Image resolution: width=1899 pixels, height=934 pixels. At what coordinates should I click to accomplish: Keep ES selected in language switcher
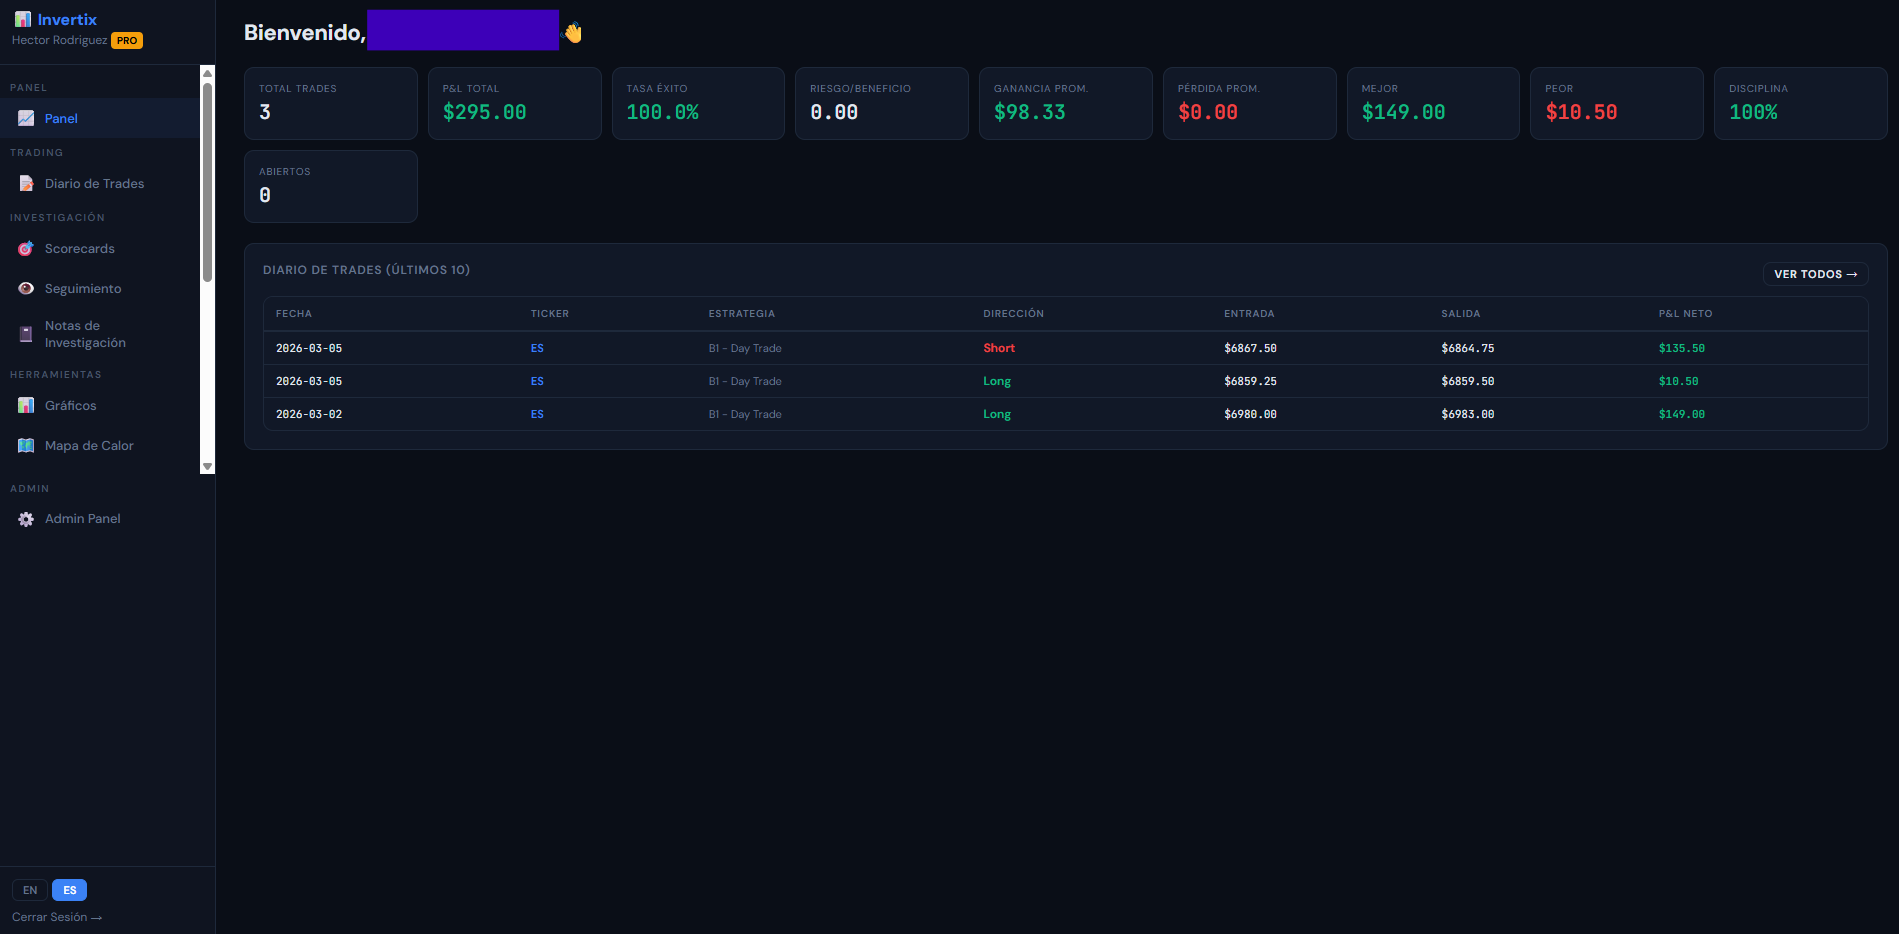(69, 890)
